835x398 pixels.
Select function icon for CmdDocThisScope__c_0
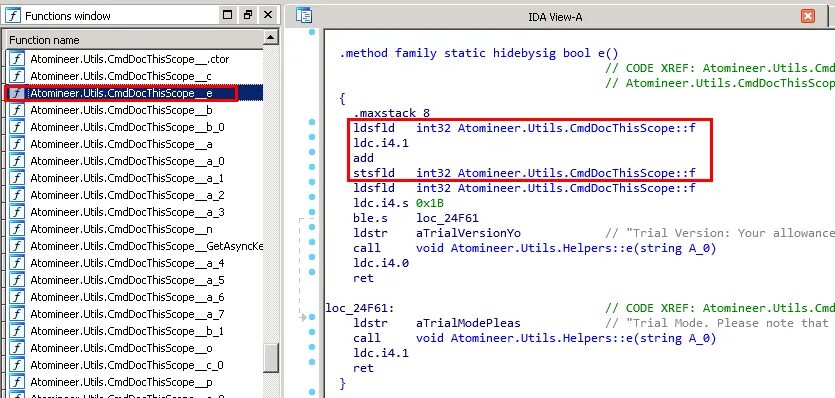pyautogui.click(x=17, y=365)
